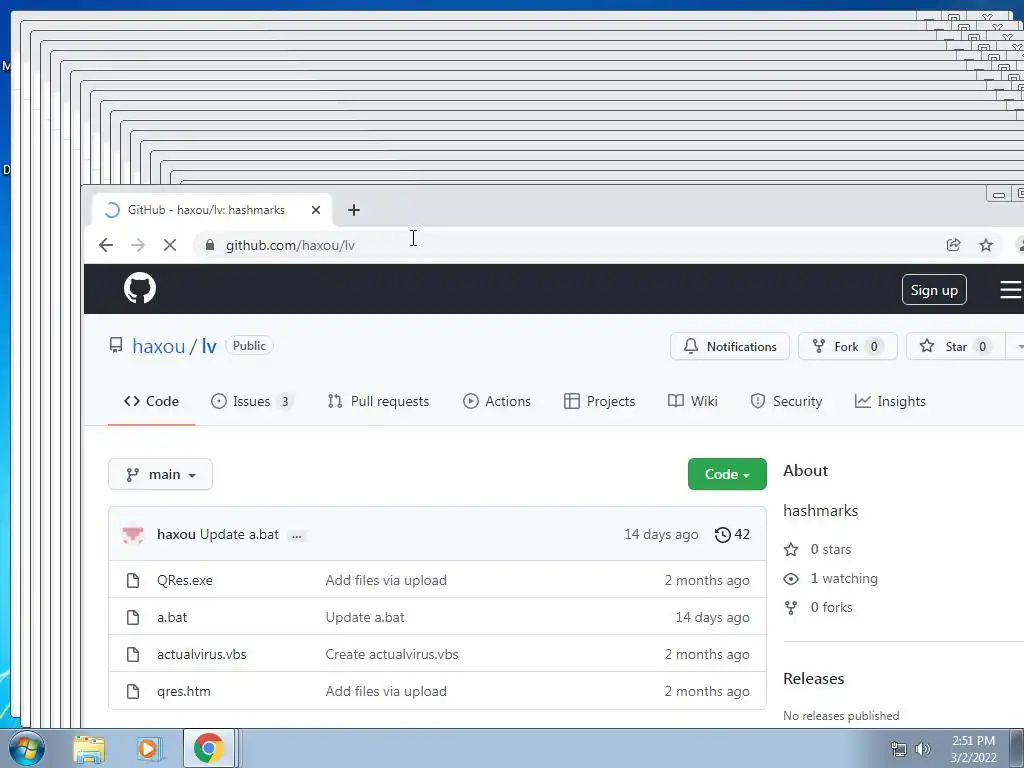Open the GitHub hamburger menu

(1011, 289)
